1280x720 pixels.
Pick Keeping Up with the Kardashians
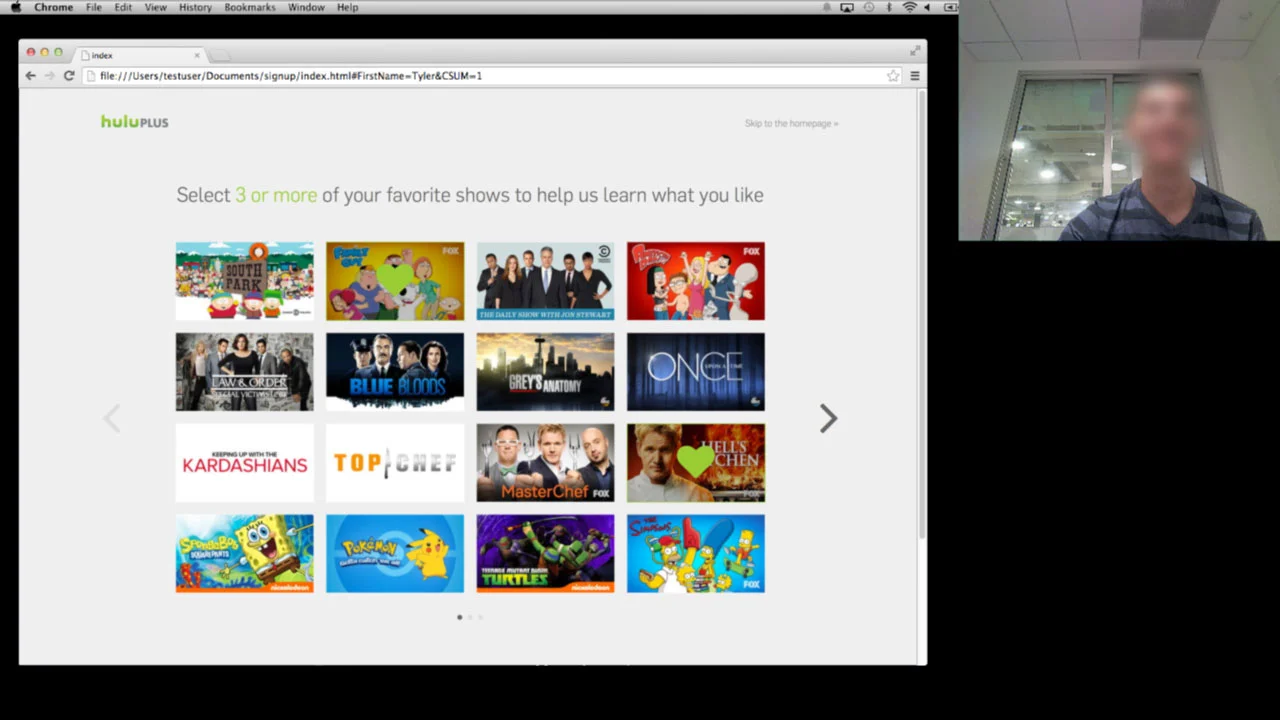click(244, 463)
